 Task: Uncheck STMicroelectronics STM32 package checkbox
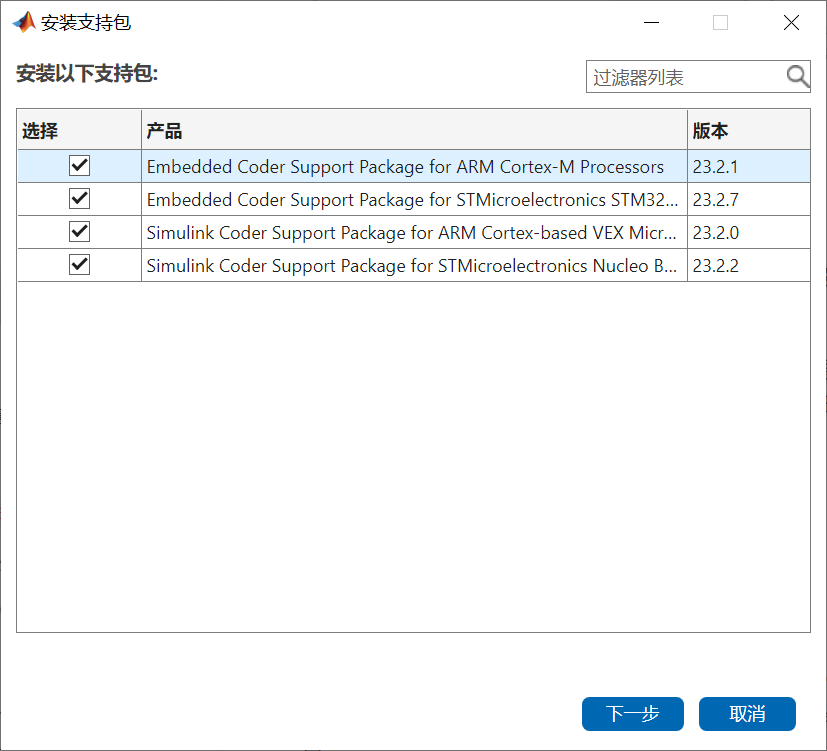point(79,199)
